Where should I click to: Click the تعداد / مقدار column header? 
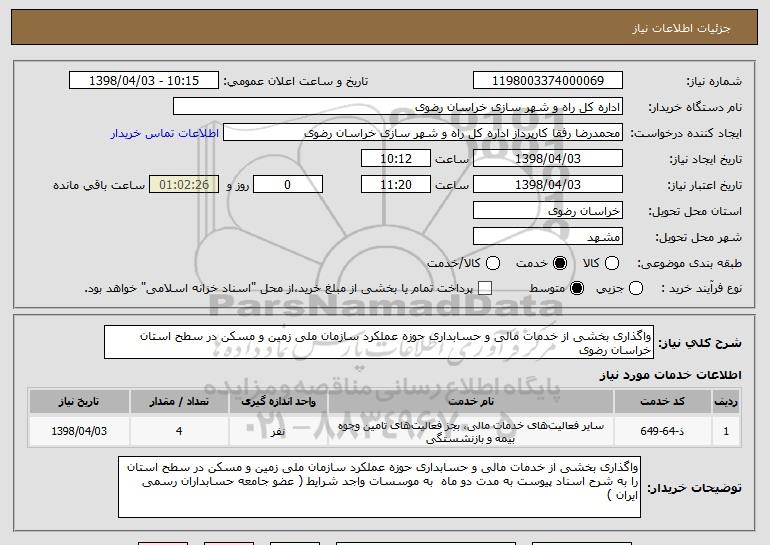[179, 402]
